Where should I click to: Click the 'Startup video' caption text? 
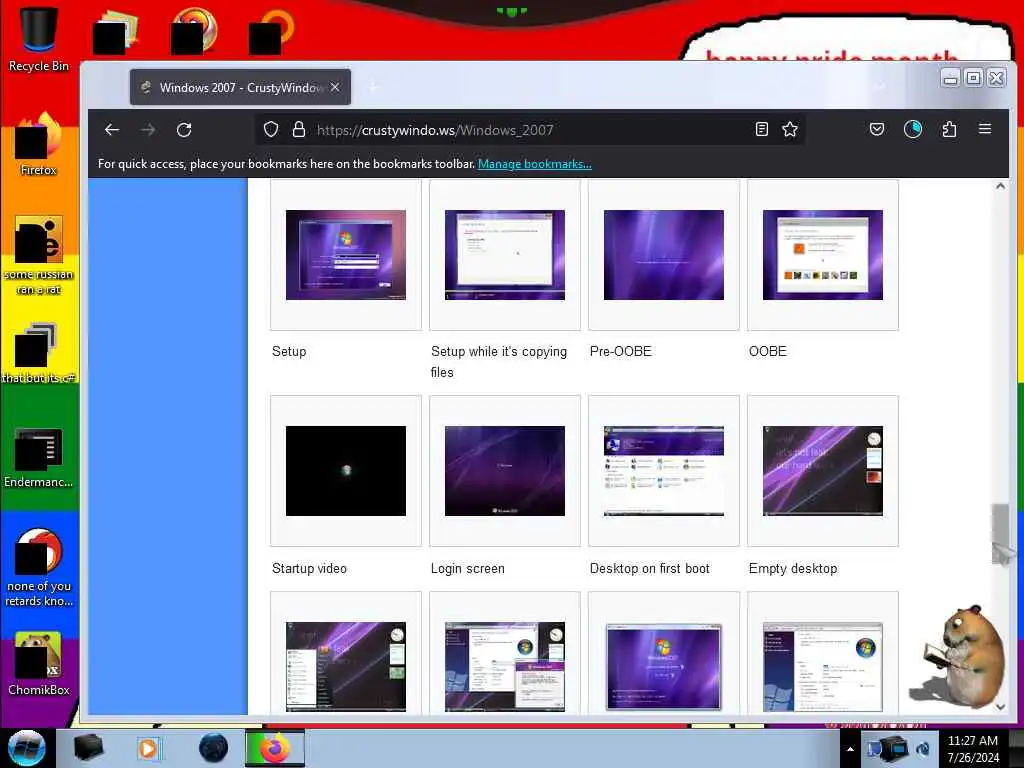coord(310,568)
